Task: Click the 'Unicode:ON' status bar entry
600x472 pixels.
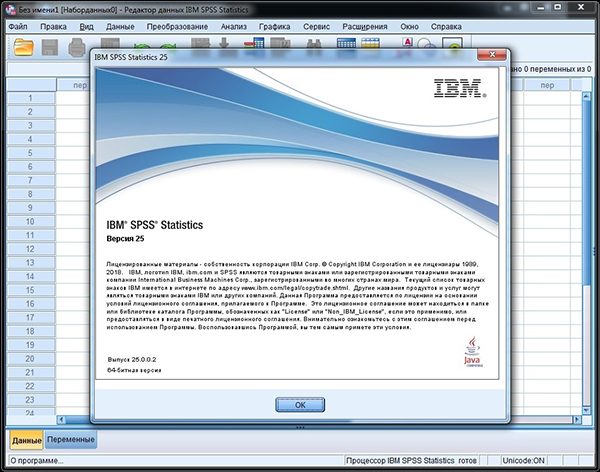Action: pyautogui.click(x=523, y=461)
